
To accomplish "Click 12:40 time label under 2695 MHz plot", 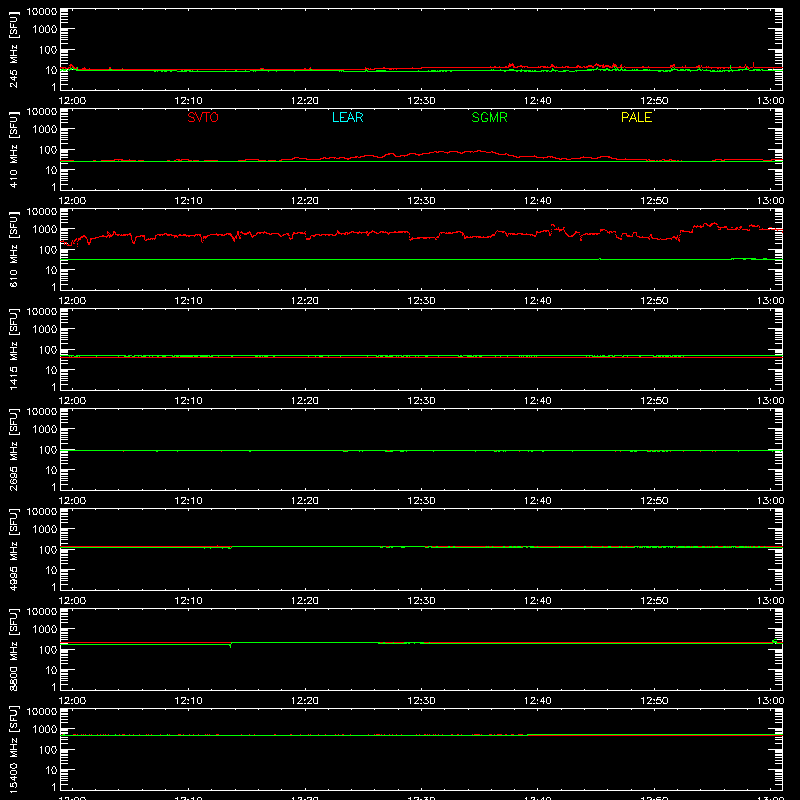I will [538, 501].
